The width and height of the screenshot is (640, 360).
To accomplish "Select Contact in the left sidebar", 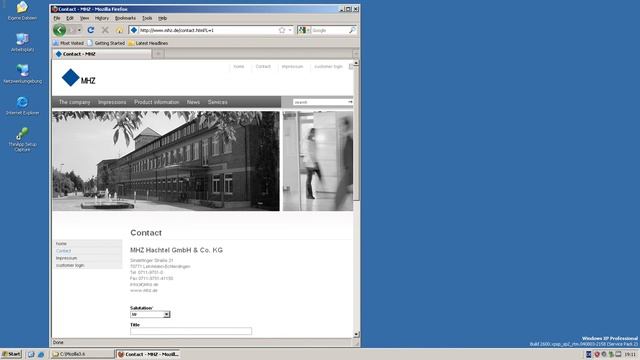I will (x=63, y=251).
